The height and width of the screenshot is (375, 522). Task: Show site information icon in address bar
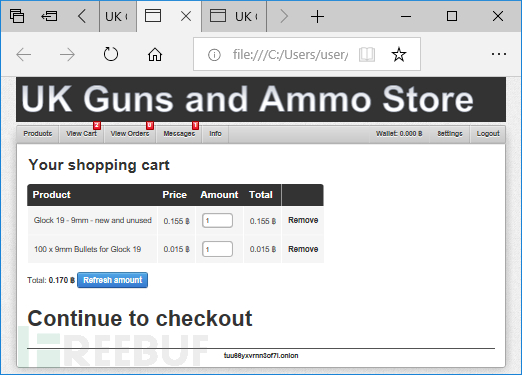tap(214, 55)
